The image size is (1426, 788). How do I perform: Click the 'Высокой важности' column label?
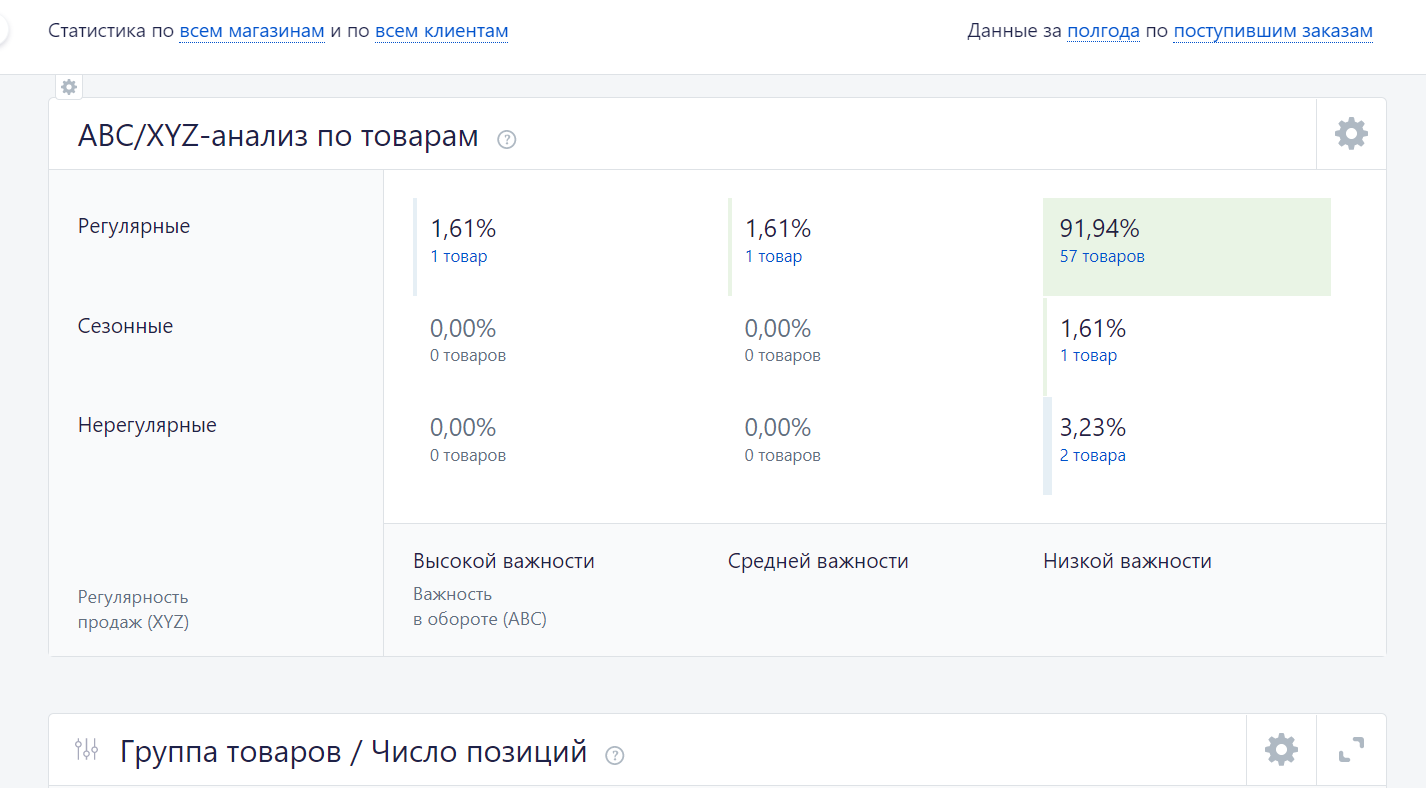(x=504, y=561)
